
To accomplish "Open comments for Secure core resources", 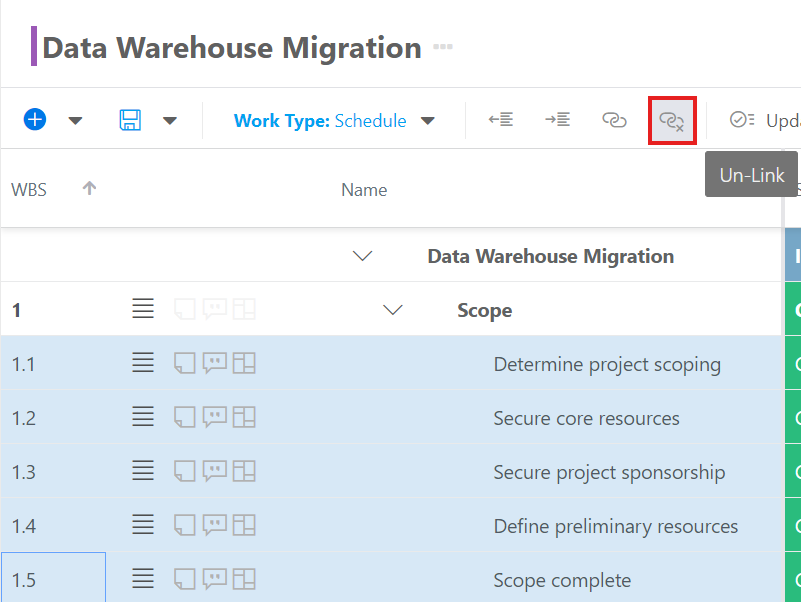I will click(215, 418).
